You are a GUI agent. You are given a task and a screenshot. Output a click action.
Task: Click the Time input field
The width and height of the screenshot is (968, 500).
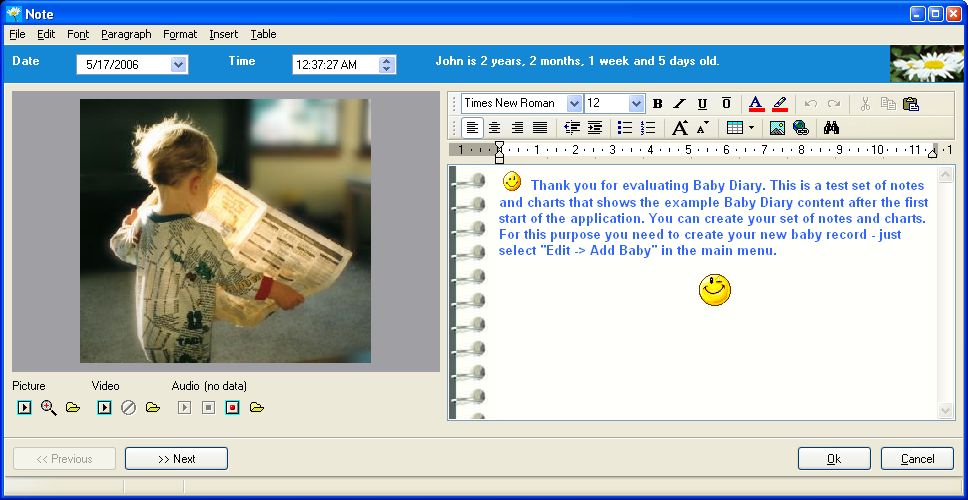(335, 65)
